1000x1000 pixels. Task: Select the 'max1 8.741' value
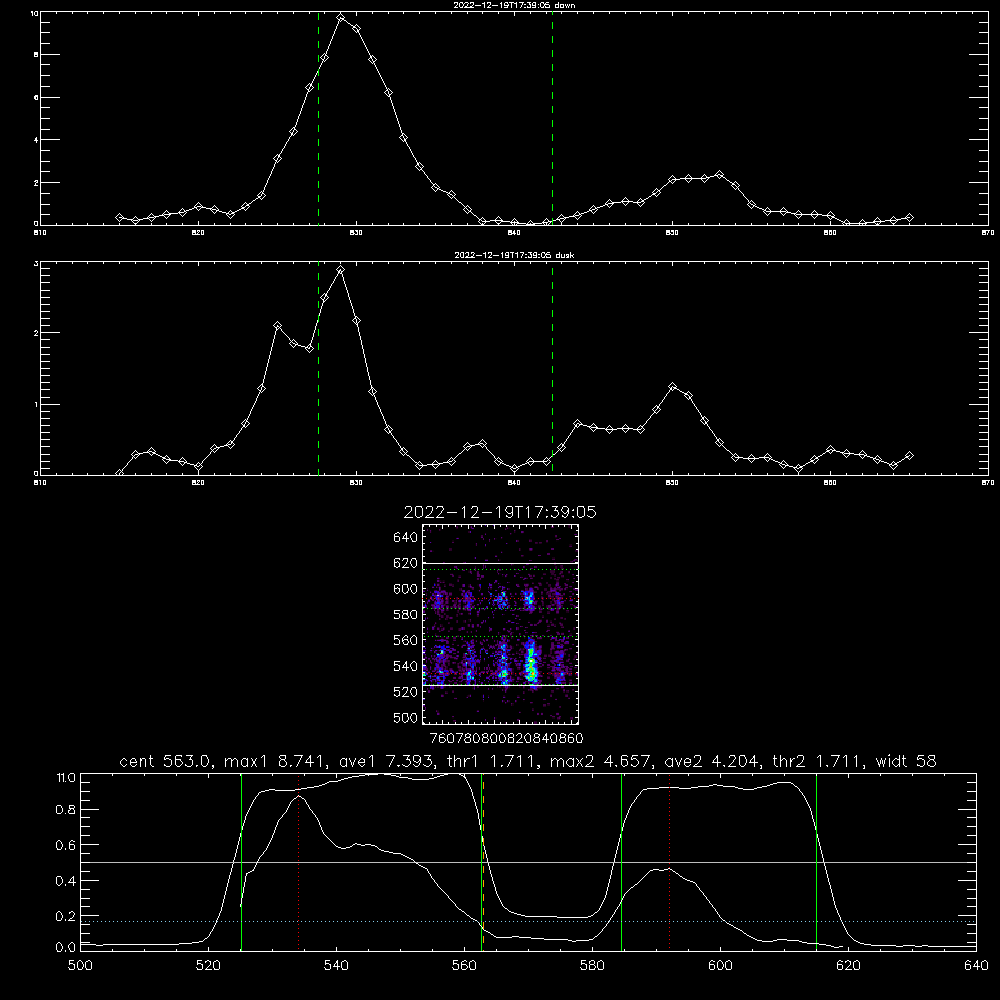point(273,761)
